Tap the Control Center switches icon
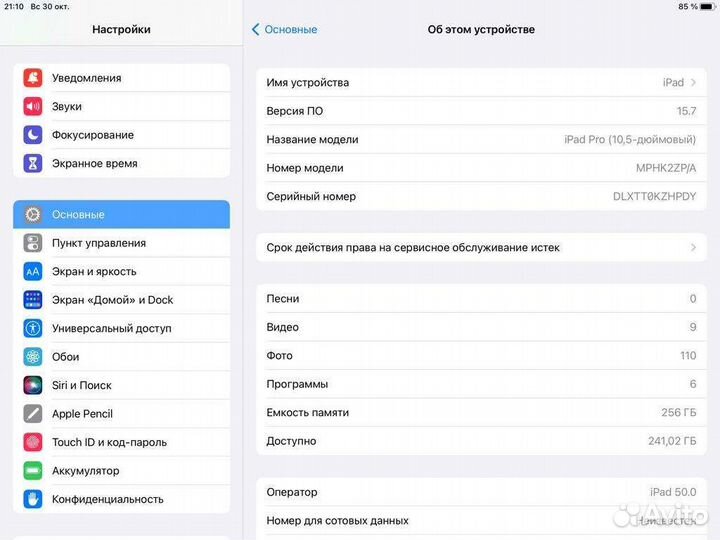 (33, 243)
